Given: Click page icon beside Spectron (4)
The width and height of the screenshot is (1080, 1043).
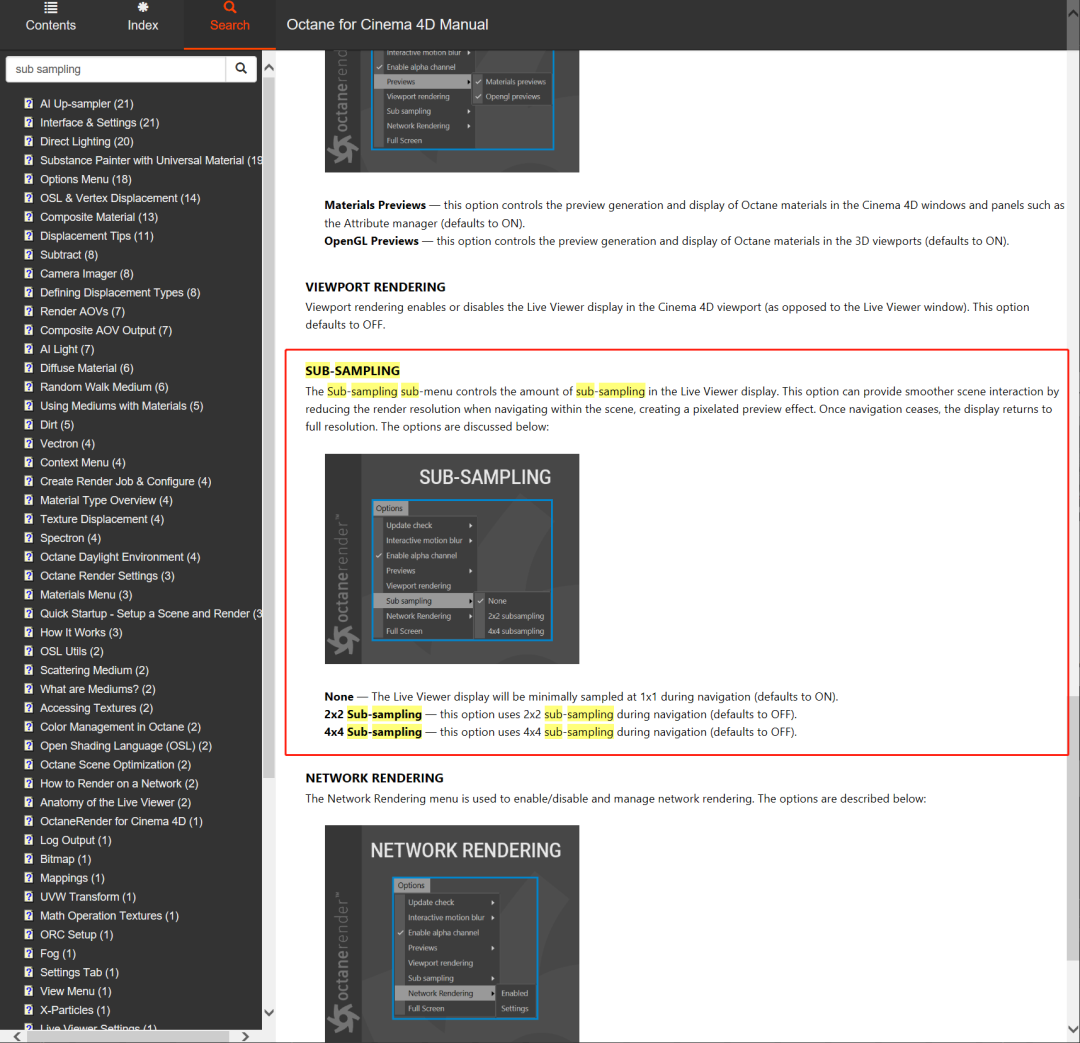Looking at the screenshot, I should (29, 537).
